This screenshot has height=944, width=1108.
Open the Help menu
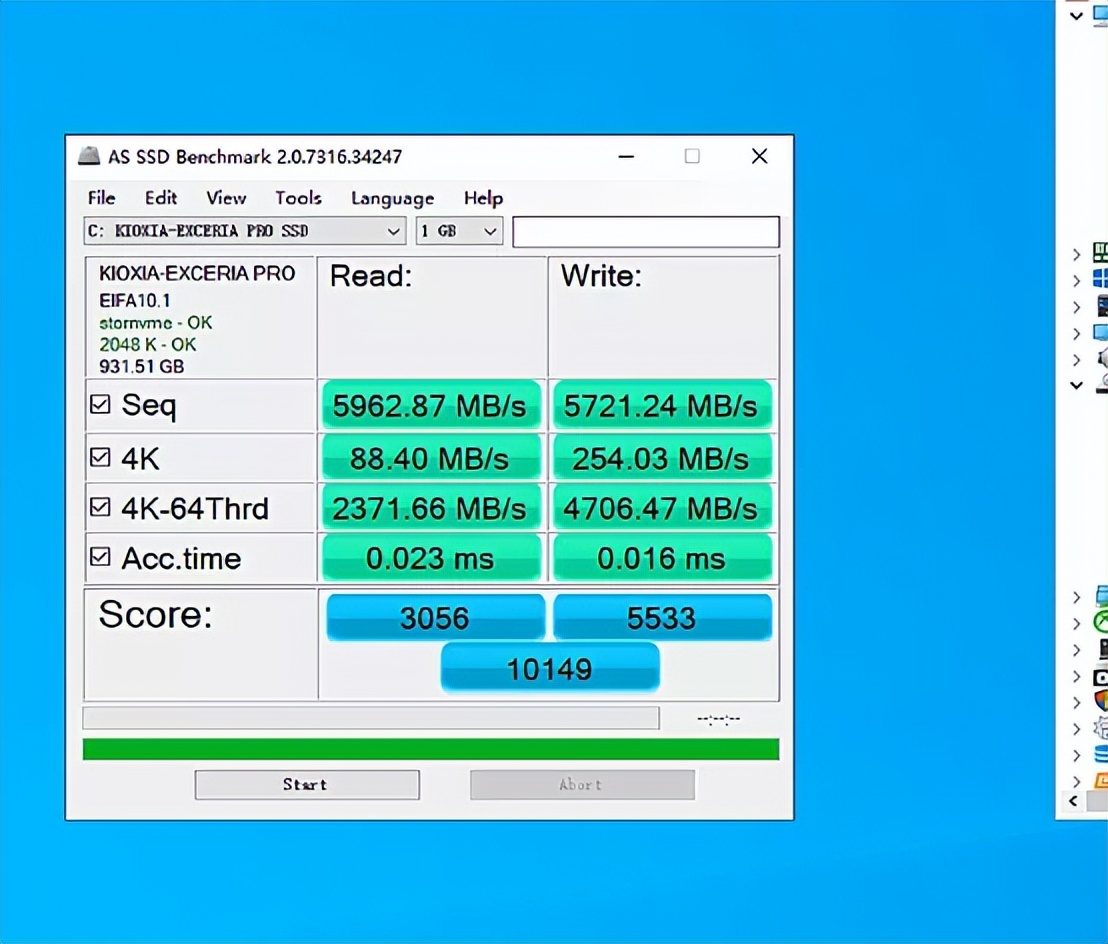(x=483, y=198)
